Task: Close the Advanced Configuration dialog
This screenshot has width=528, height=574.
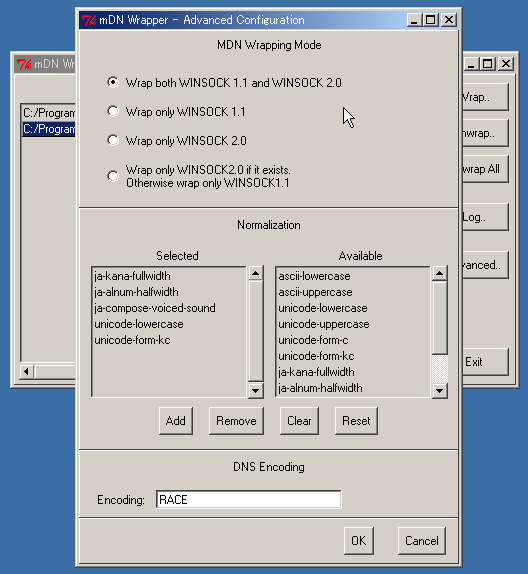Action: [449, 20]
